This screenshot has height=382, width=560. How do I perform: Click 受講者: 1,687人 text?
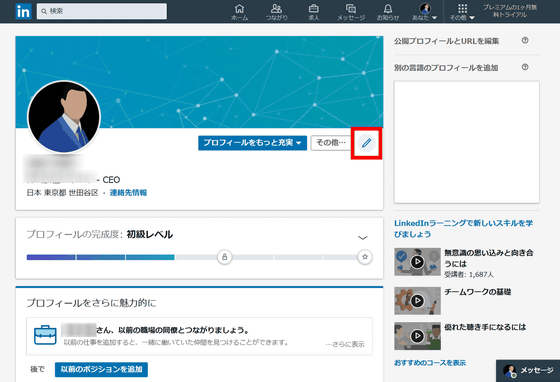[469, 275]
